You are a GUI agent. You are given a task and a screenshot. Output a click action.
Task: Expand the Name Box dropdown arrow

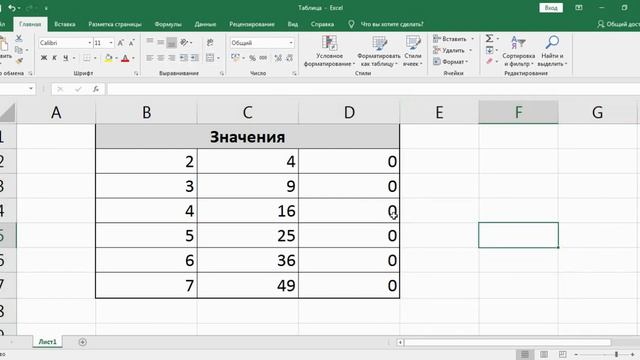click(x=31, y=89)
